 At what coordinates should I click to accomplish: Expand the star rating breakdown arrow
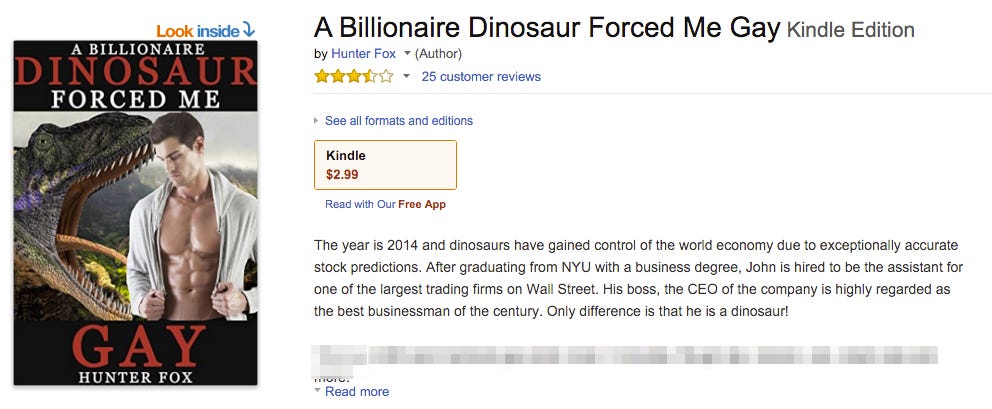[x=406, y=76]
